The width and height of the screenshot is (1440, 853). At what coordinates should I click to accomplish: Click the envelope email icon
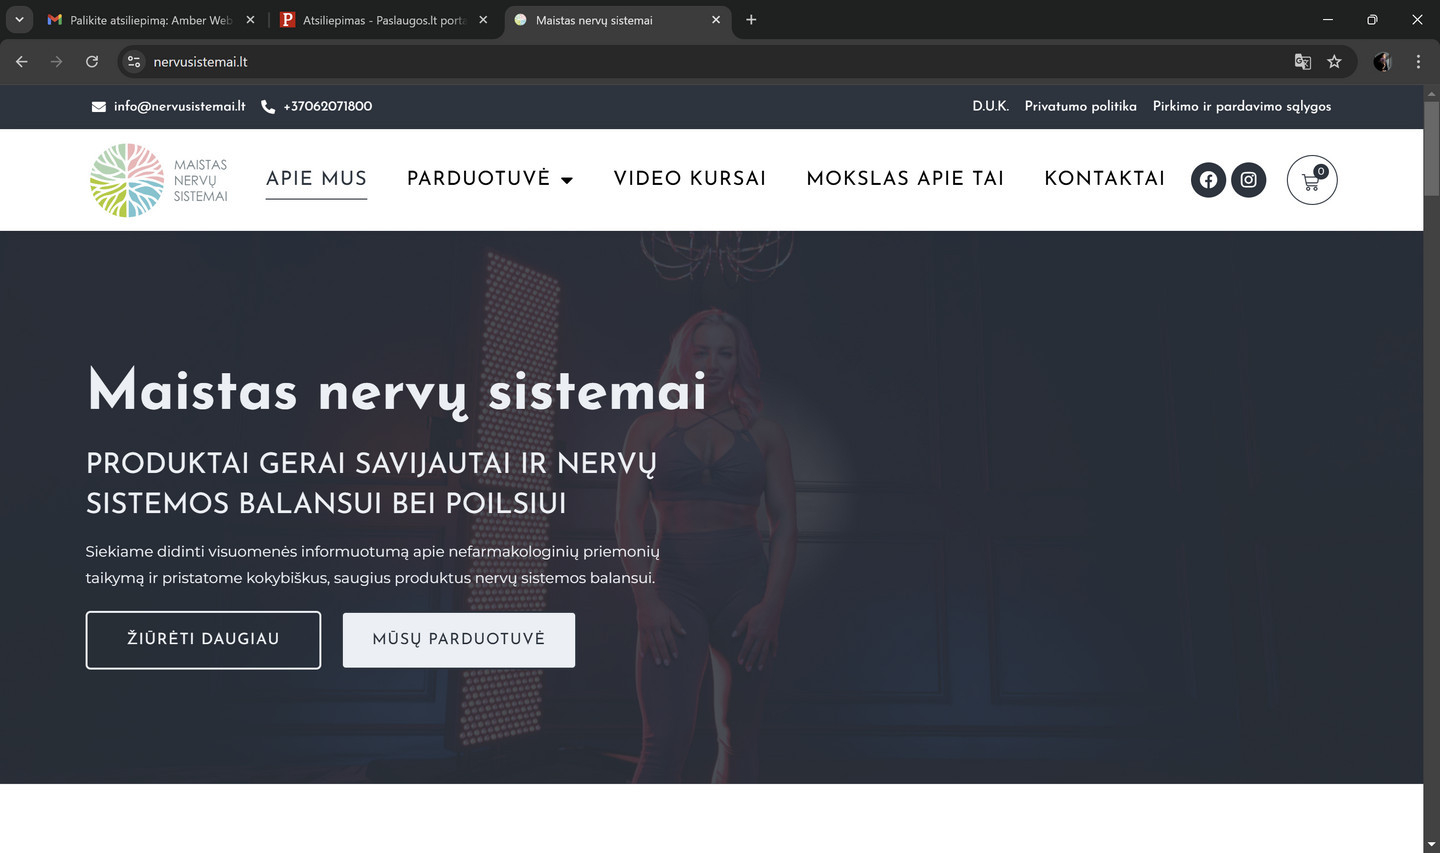click(99, 107)
